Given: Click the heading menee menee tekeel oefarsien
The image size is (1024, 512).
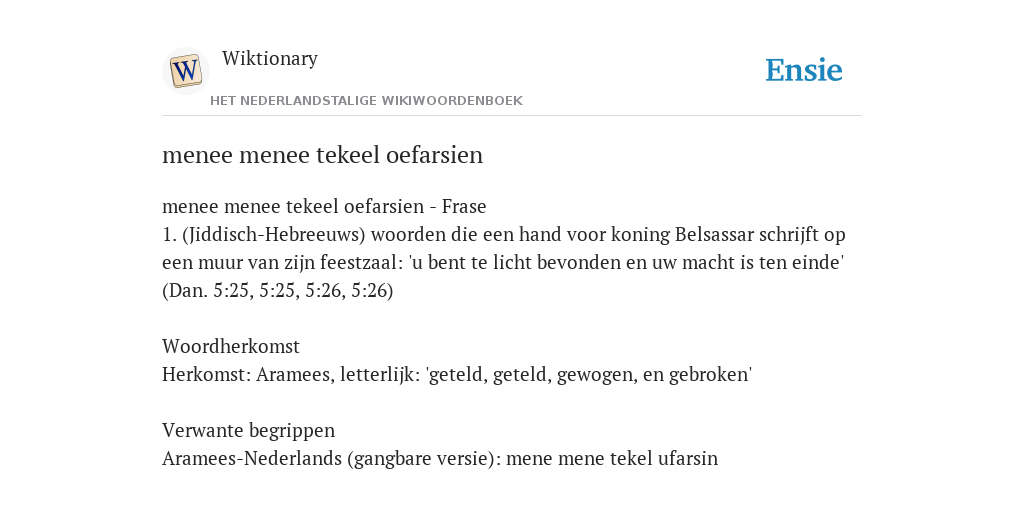Looking at the screenshot, I should 323,155.
